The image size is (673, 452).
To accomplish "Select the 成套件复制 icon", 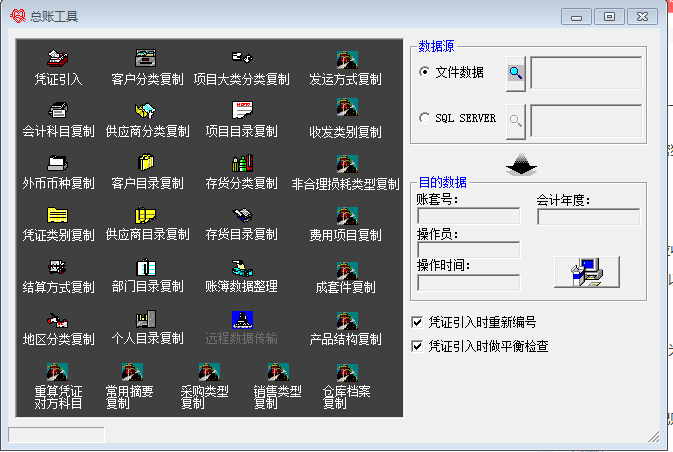I will 347,271.
